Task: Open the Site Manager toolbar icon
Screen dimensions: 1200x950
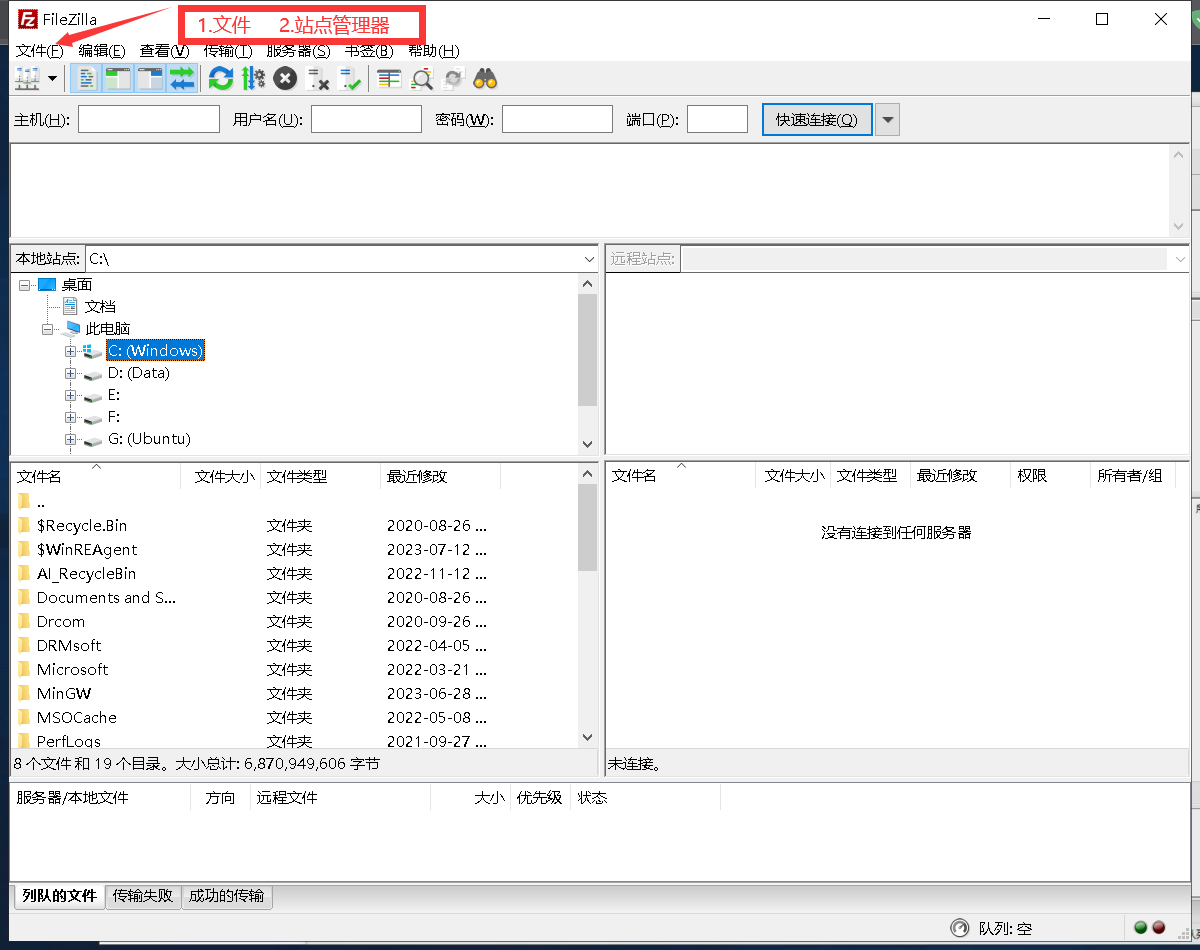Action: click(x=27, y=78)
